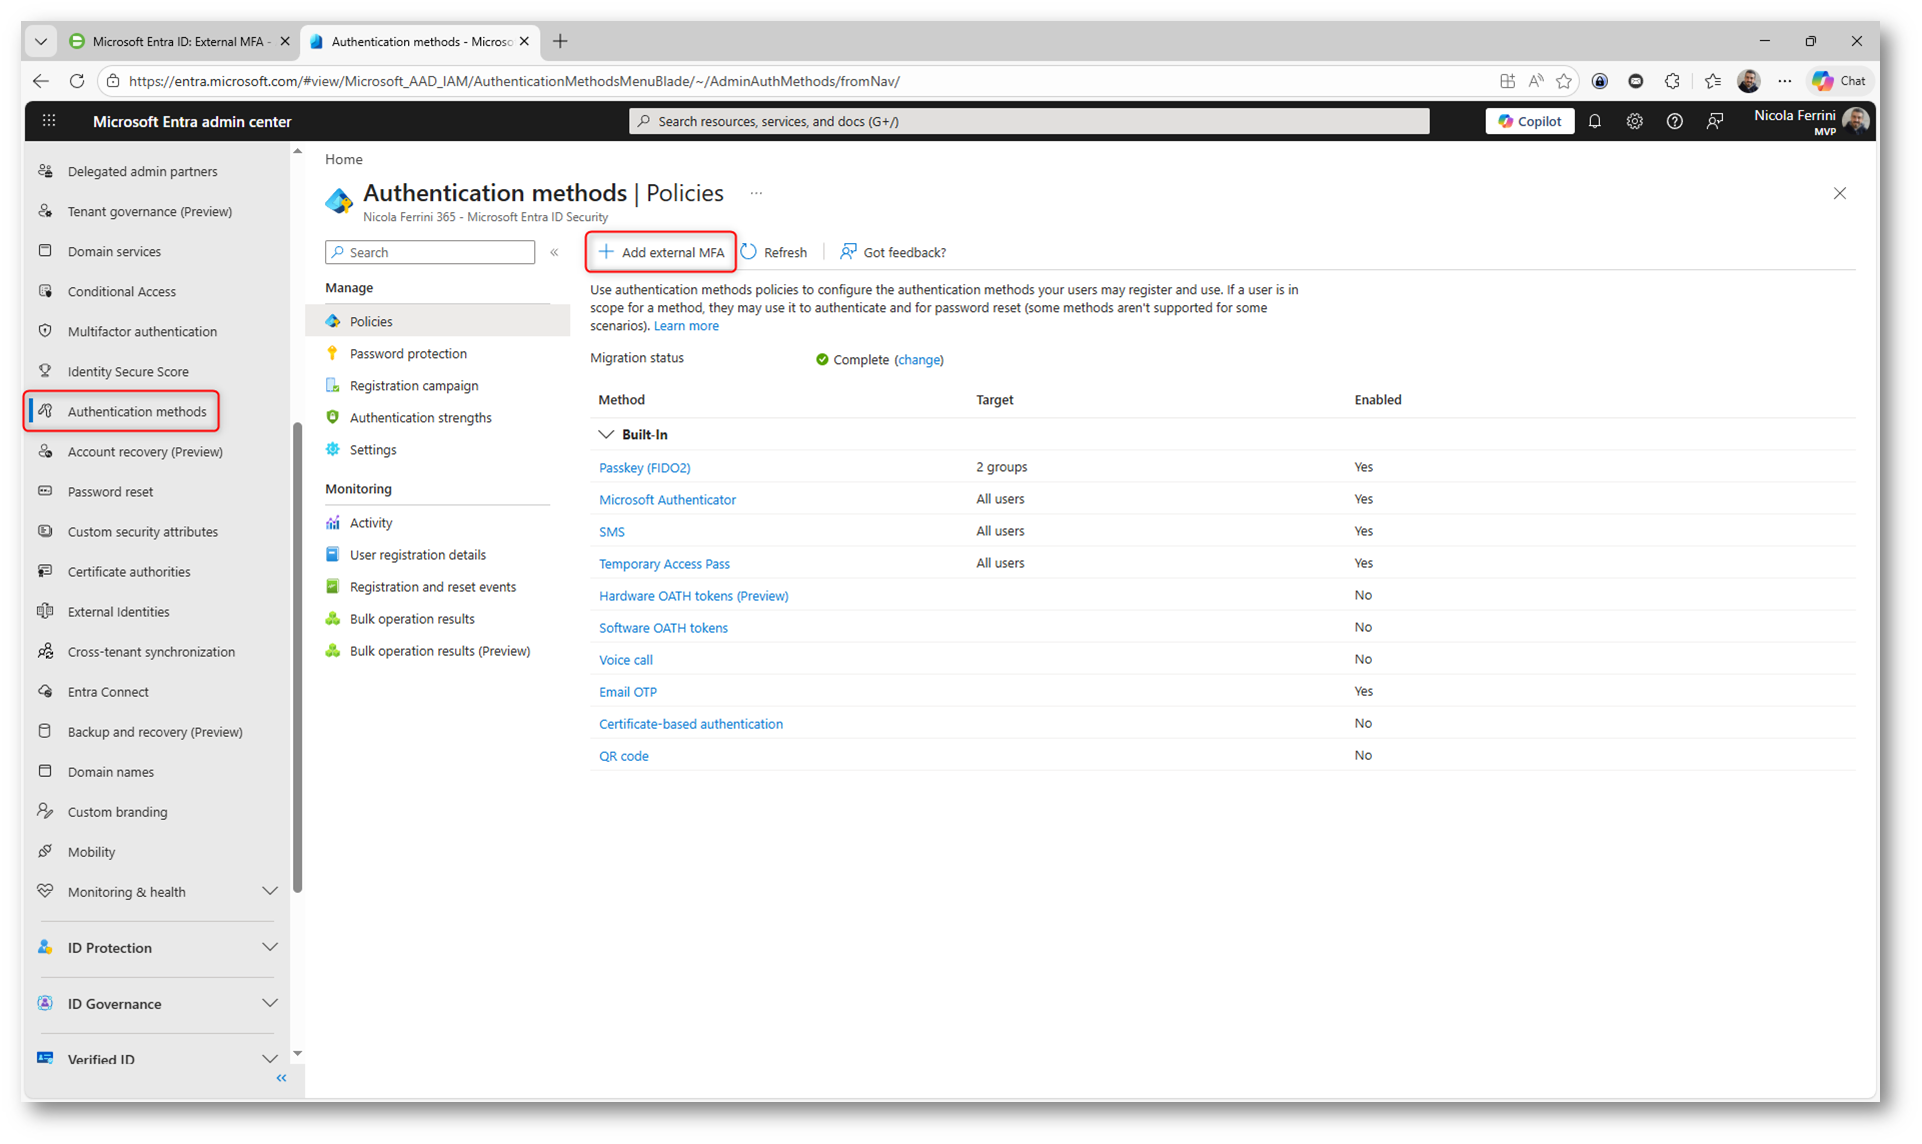Open Conditional Access in sidebar
The height and width of the screenshot is (1144, 1922).
pyautogui.click(x=121, y=291)
